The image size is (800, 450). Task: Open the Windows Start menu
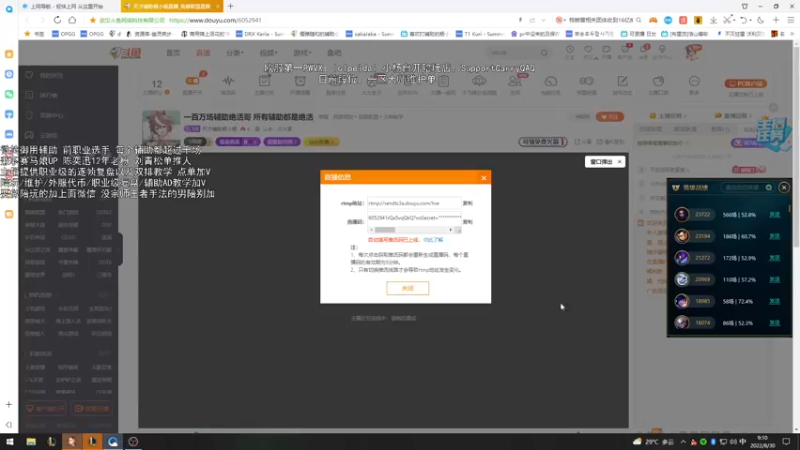9,441
